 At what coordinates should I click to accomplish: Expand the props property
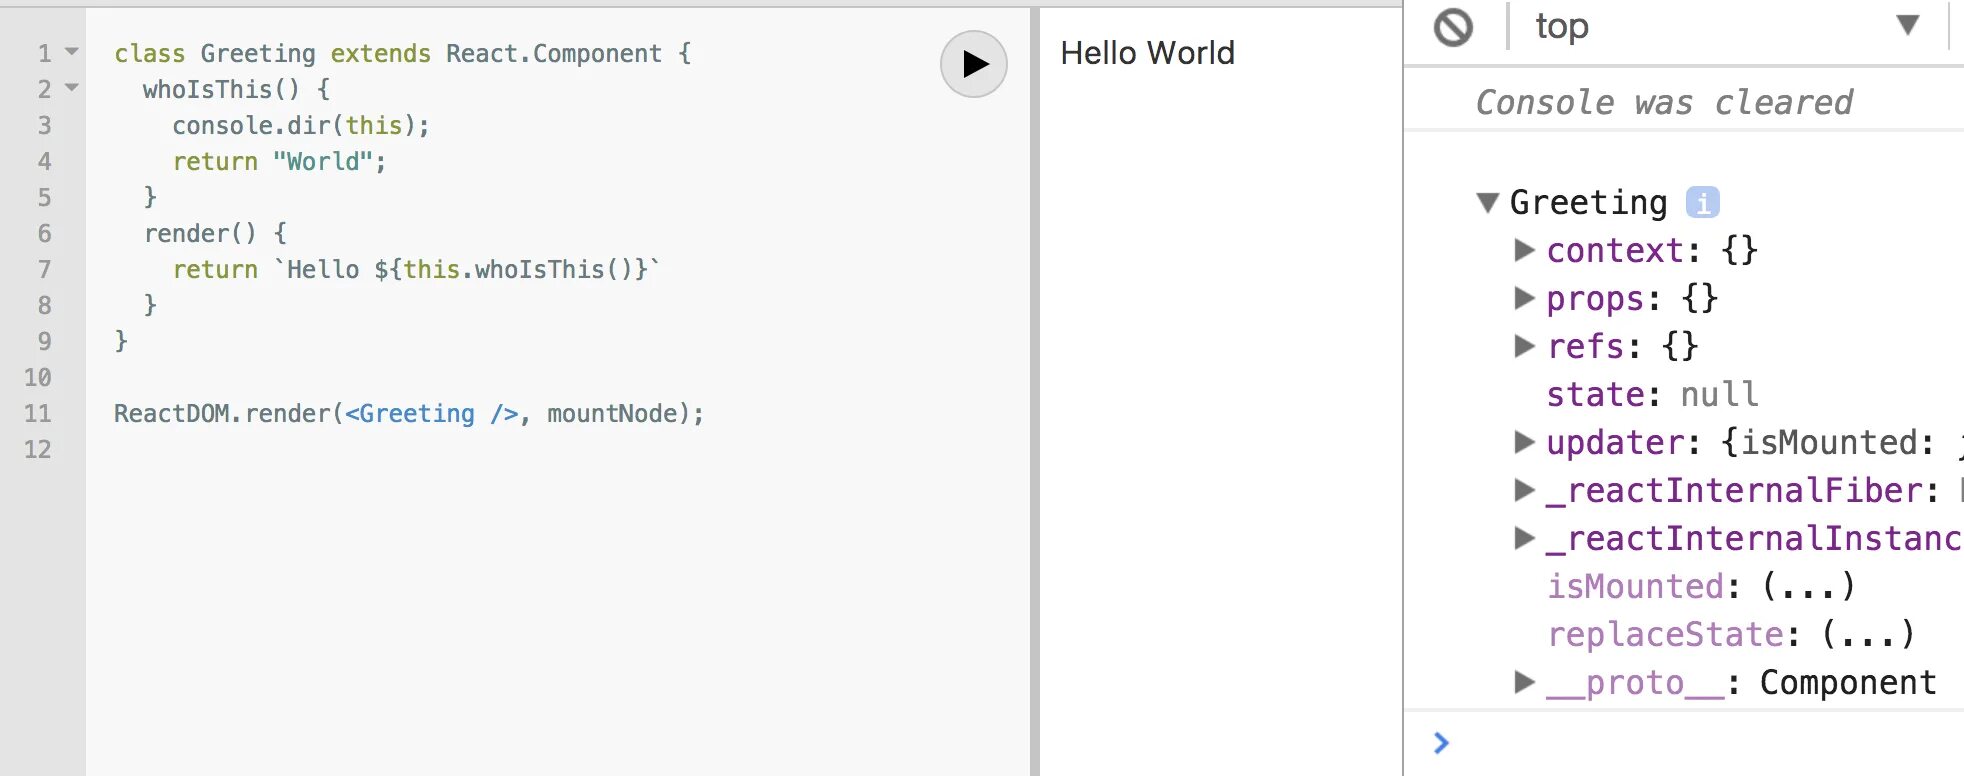pyautogui.click(x=1524, y=298)
